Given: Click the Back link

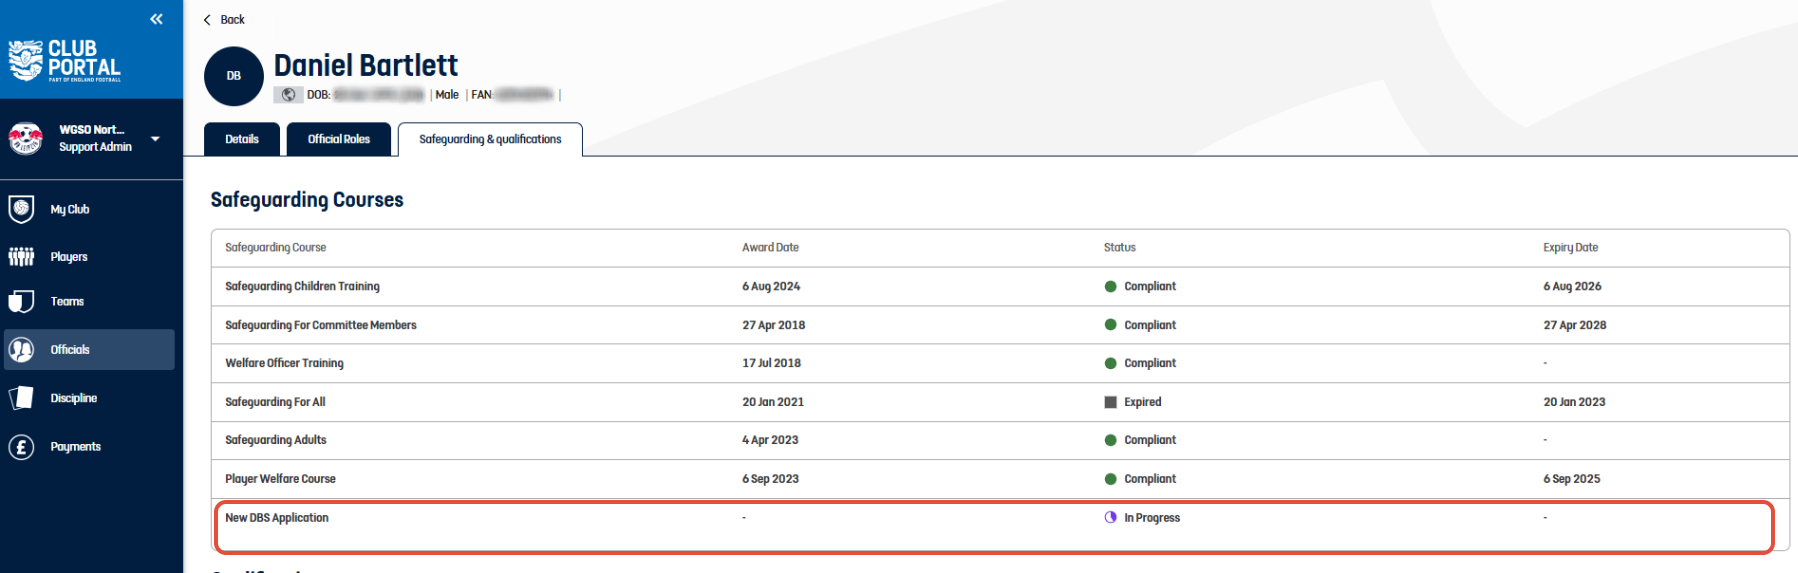Looking at the screenshot, I should point(232,20).
